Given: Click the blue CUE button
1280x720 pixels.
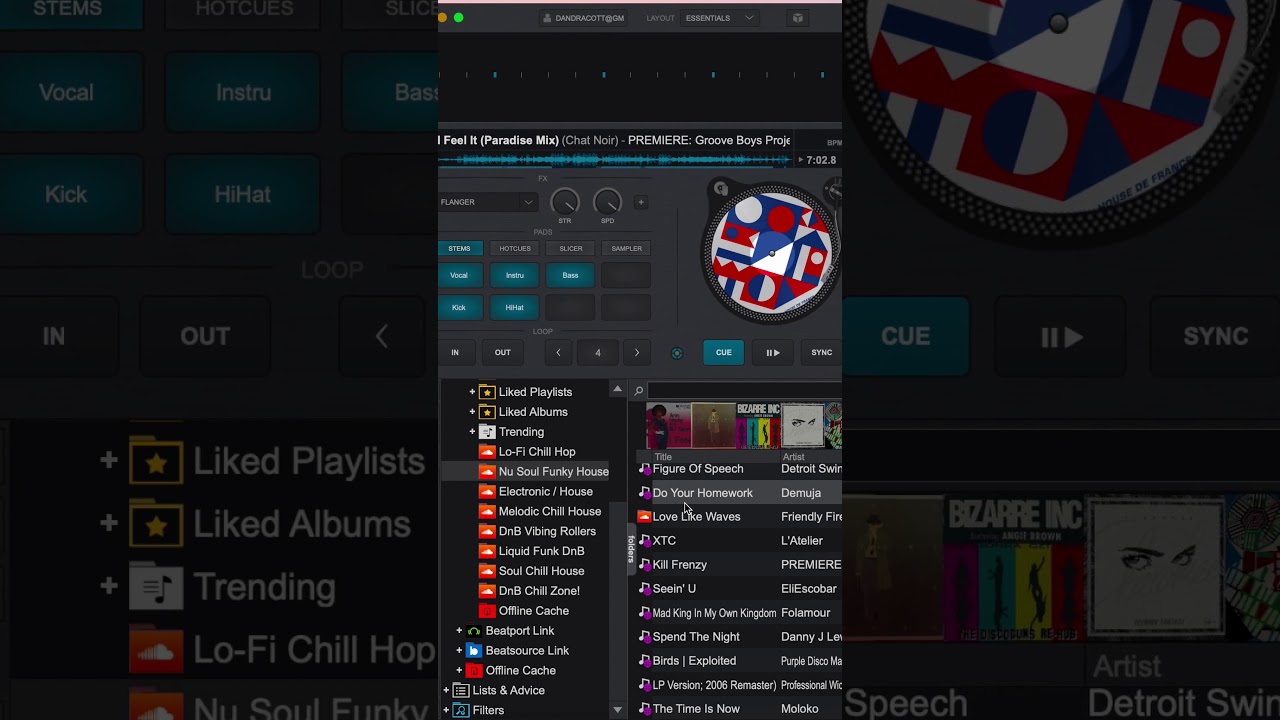Looking at the screenshot, I should tap(724, 353).
